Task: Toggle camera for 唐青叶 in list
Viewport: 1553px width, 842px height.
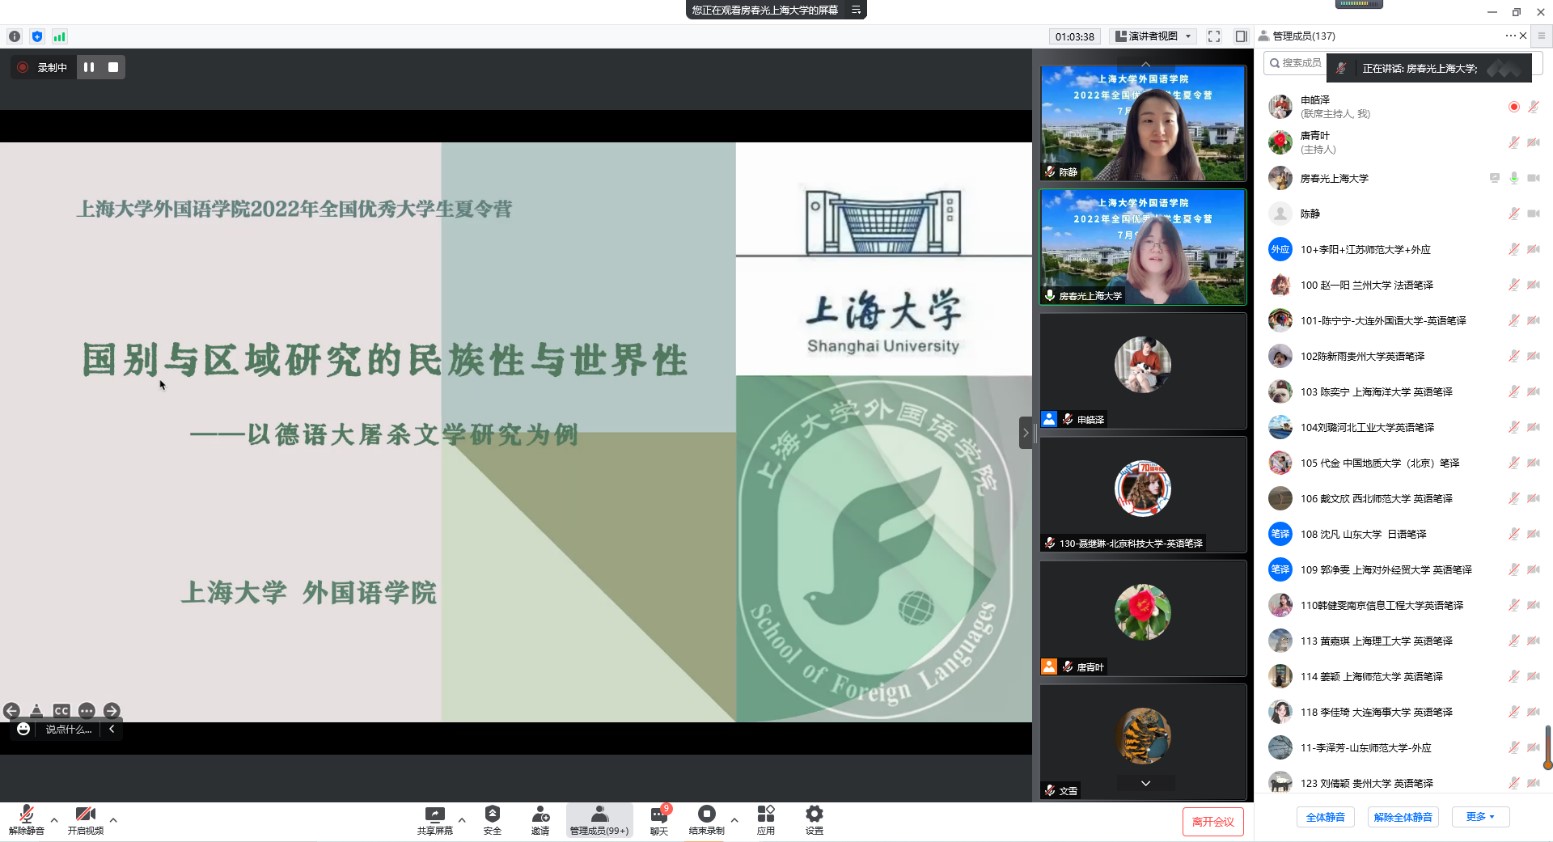Action: coord(1533,142)
